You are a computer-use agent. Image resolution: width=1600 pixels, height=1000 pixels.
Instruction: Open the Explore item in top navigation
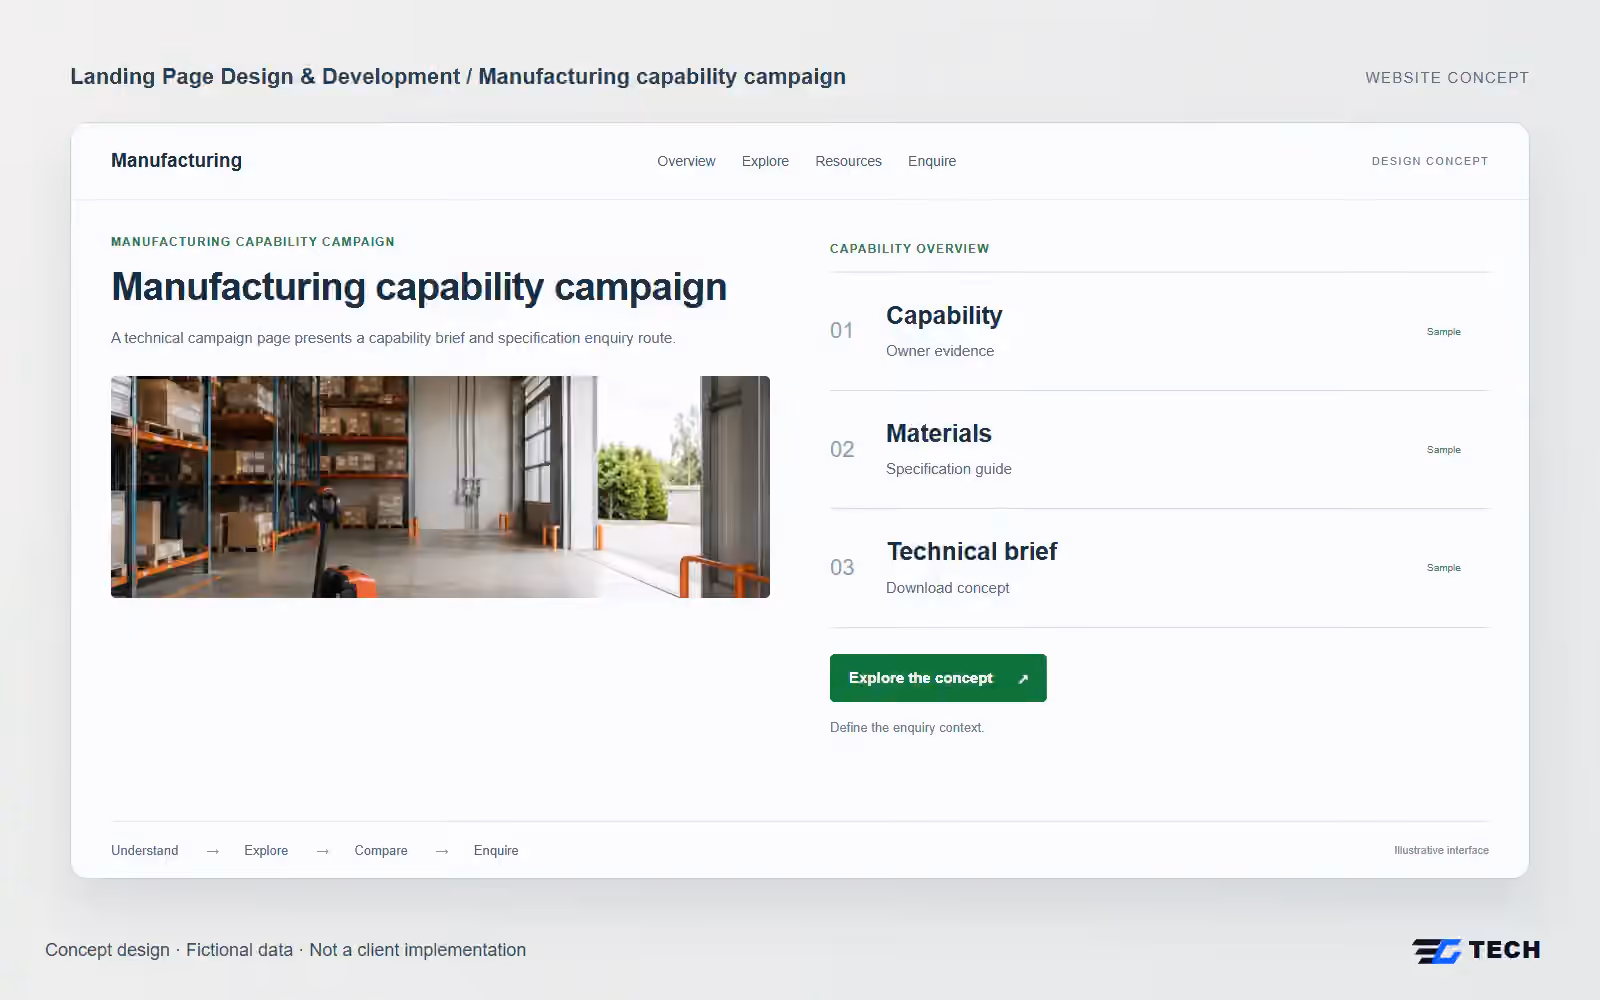(765, 161)
